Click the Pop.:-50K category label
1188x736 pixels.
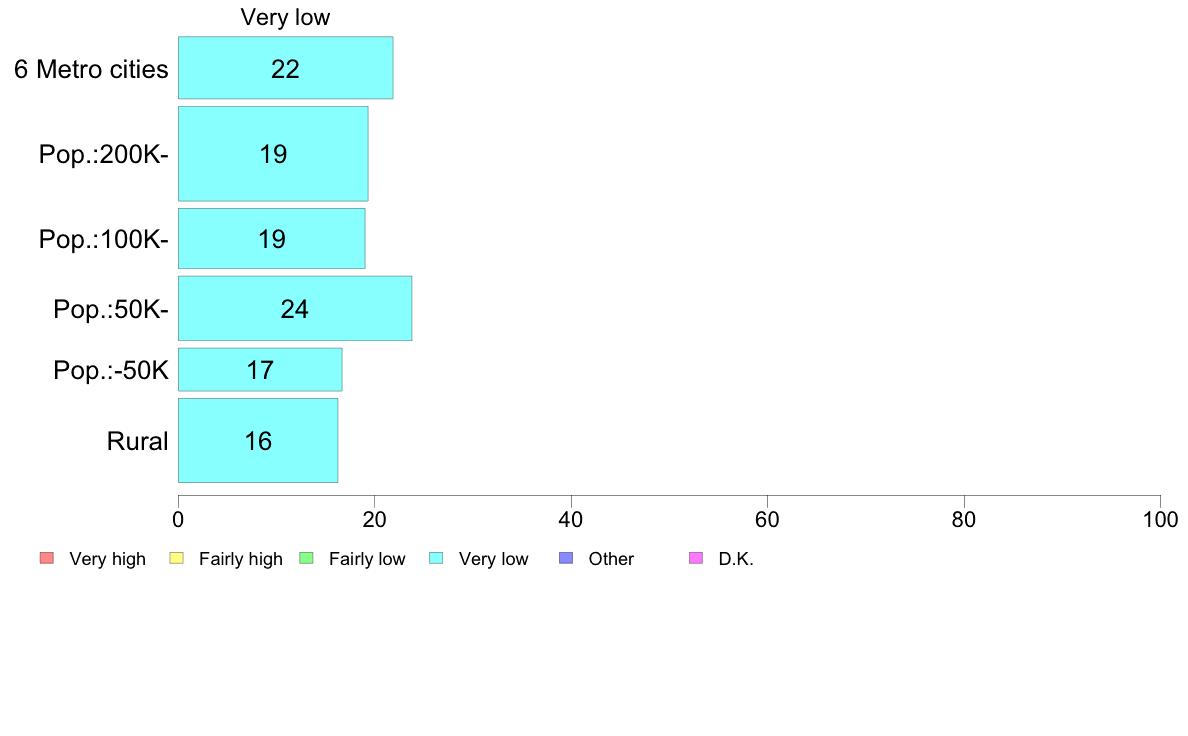111,371
